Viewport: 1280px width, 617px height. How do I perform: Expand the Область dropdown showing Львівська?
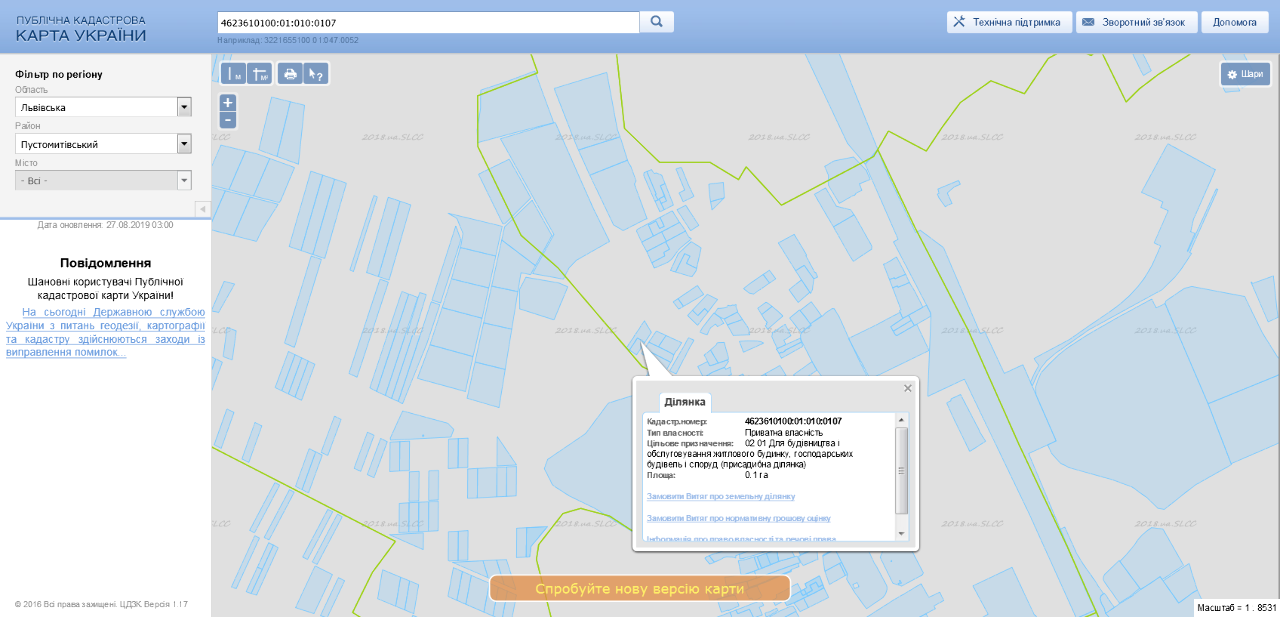184,107
